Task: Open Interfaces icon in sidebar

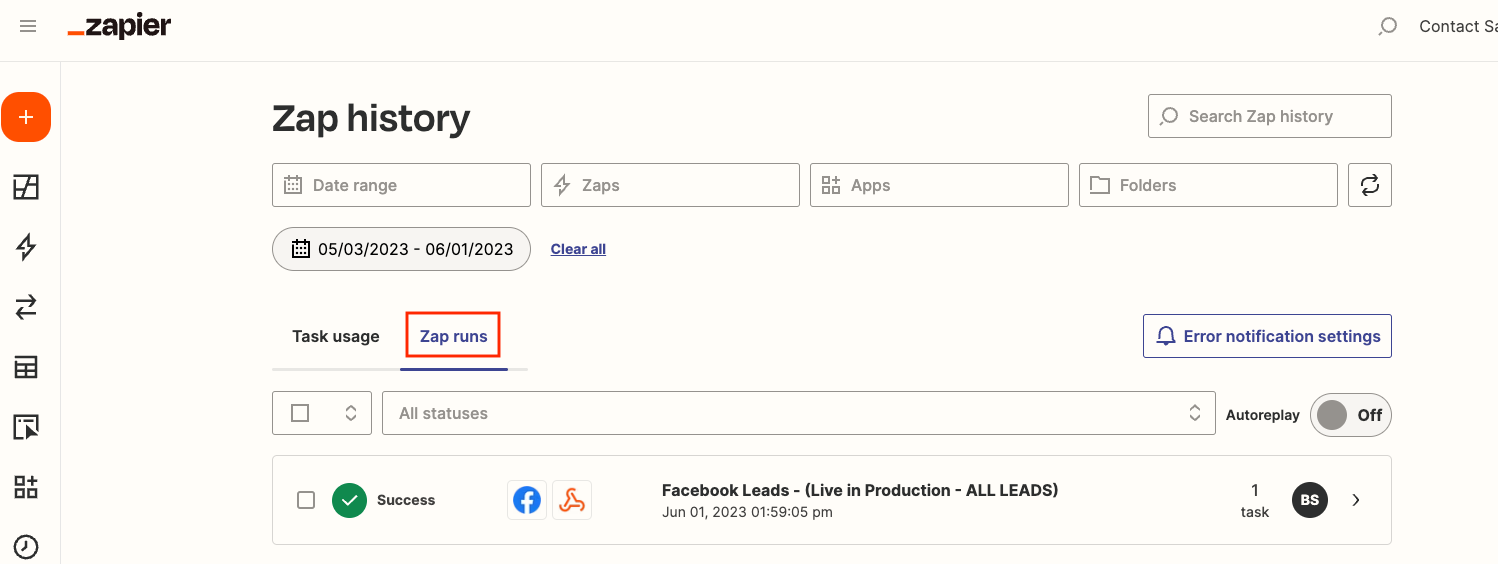Action: (26, 427)
